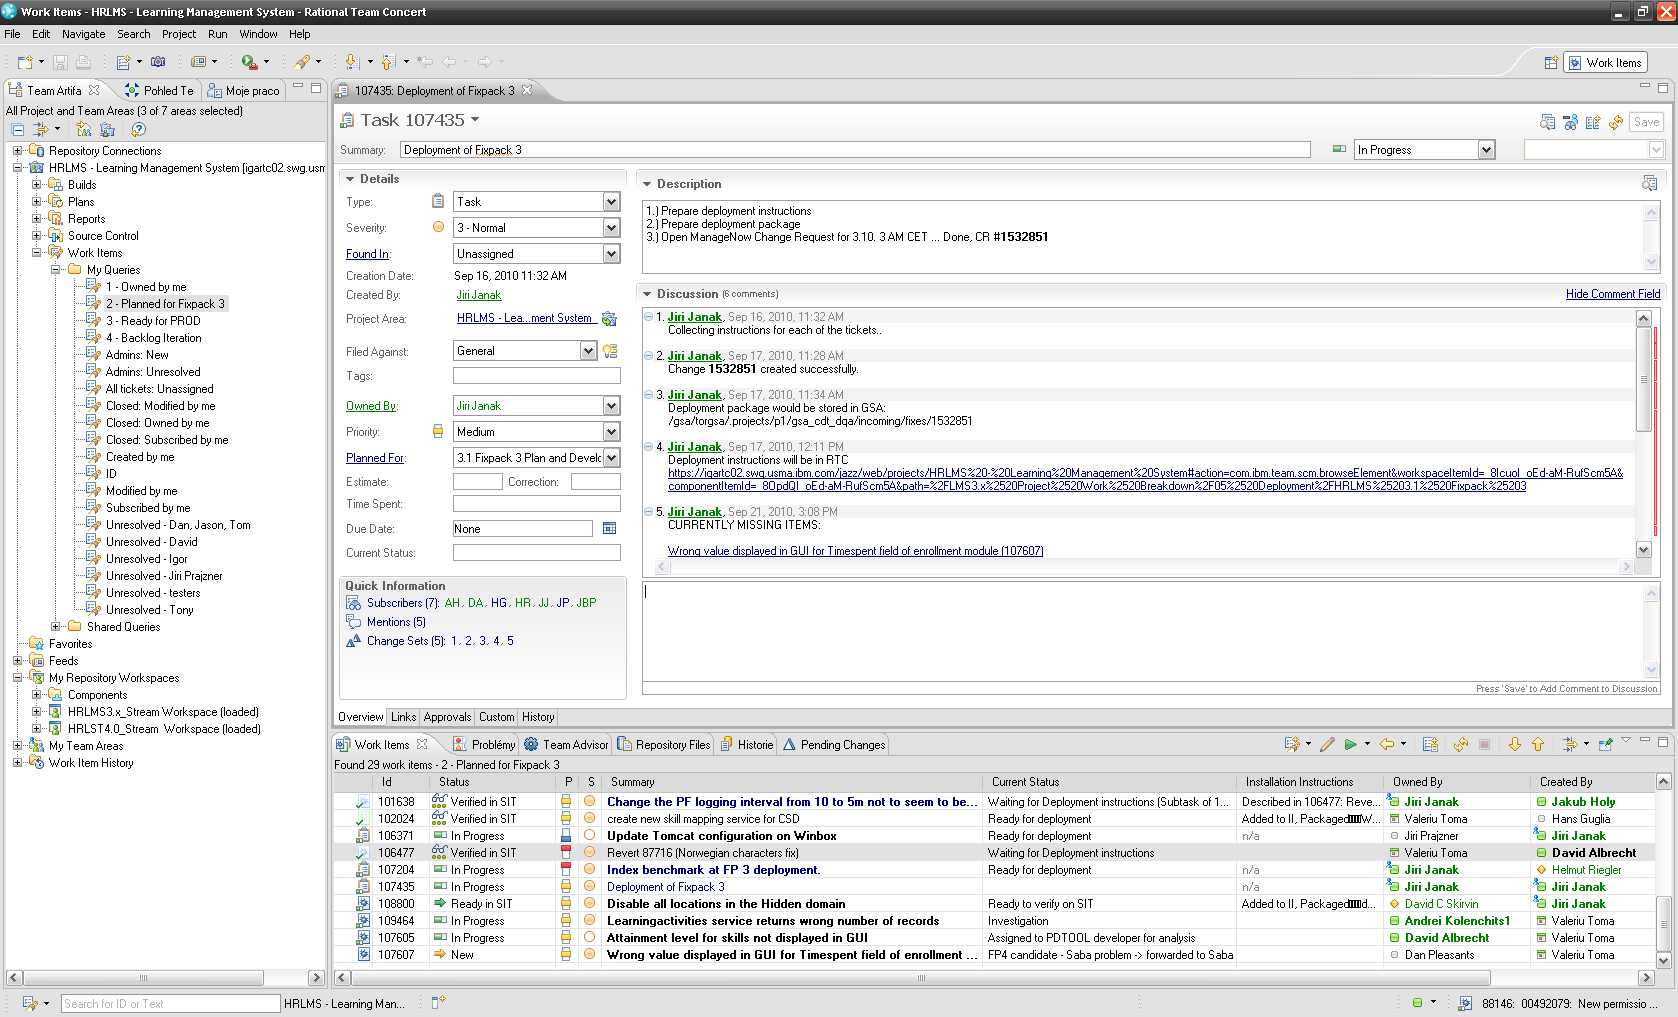Select query 3 - Ready for PROD
This screenshot has width=1678, height=1017.
[x=153, y=321]
